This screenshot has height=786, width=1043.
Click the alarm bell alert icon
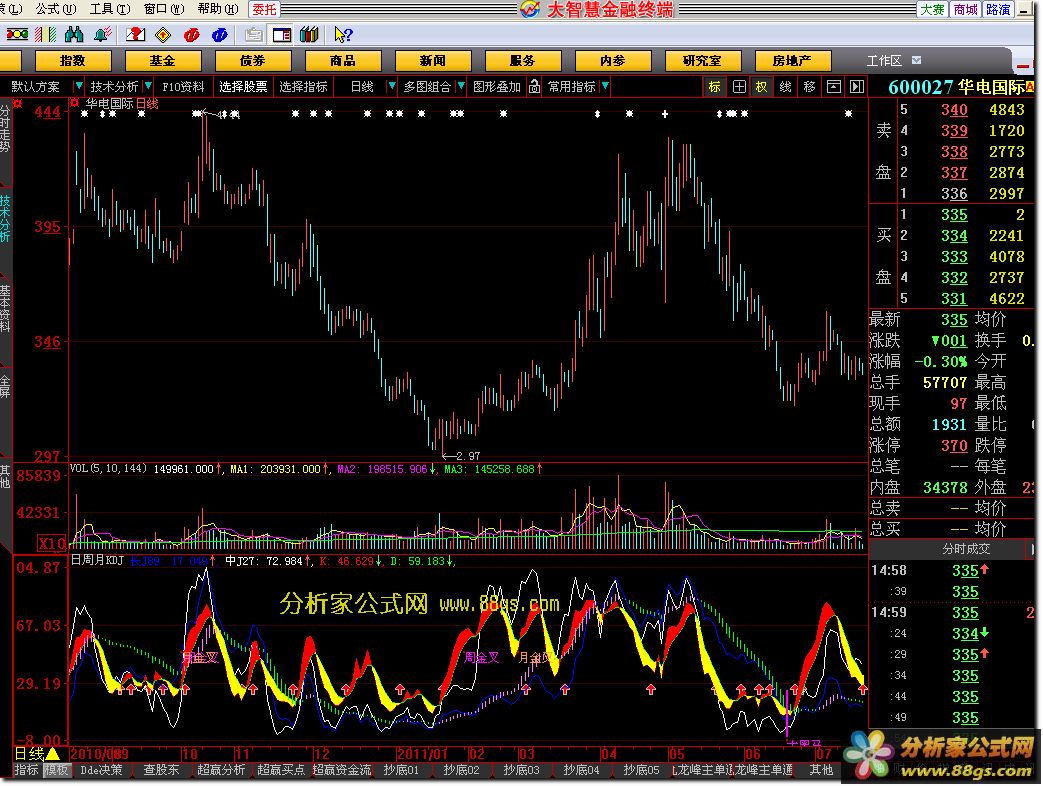click(x=102, y=35)
